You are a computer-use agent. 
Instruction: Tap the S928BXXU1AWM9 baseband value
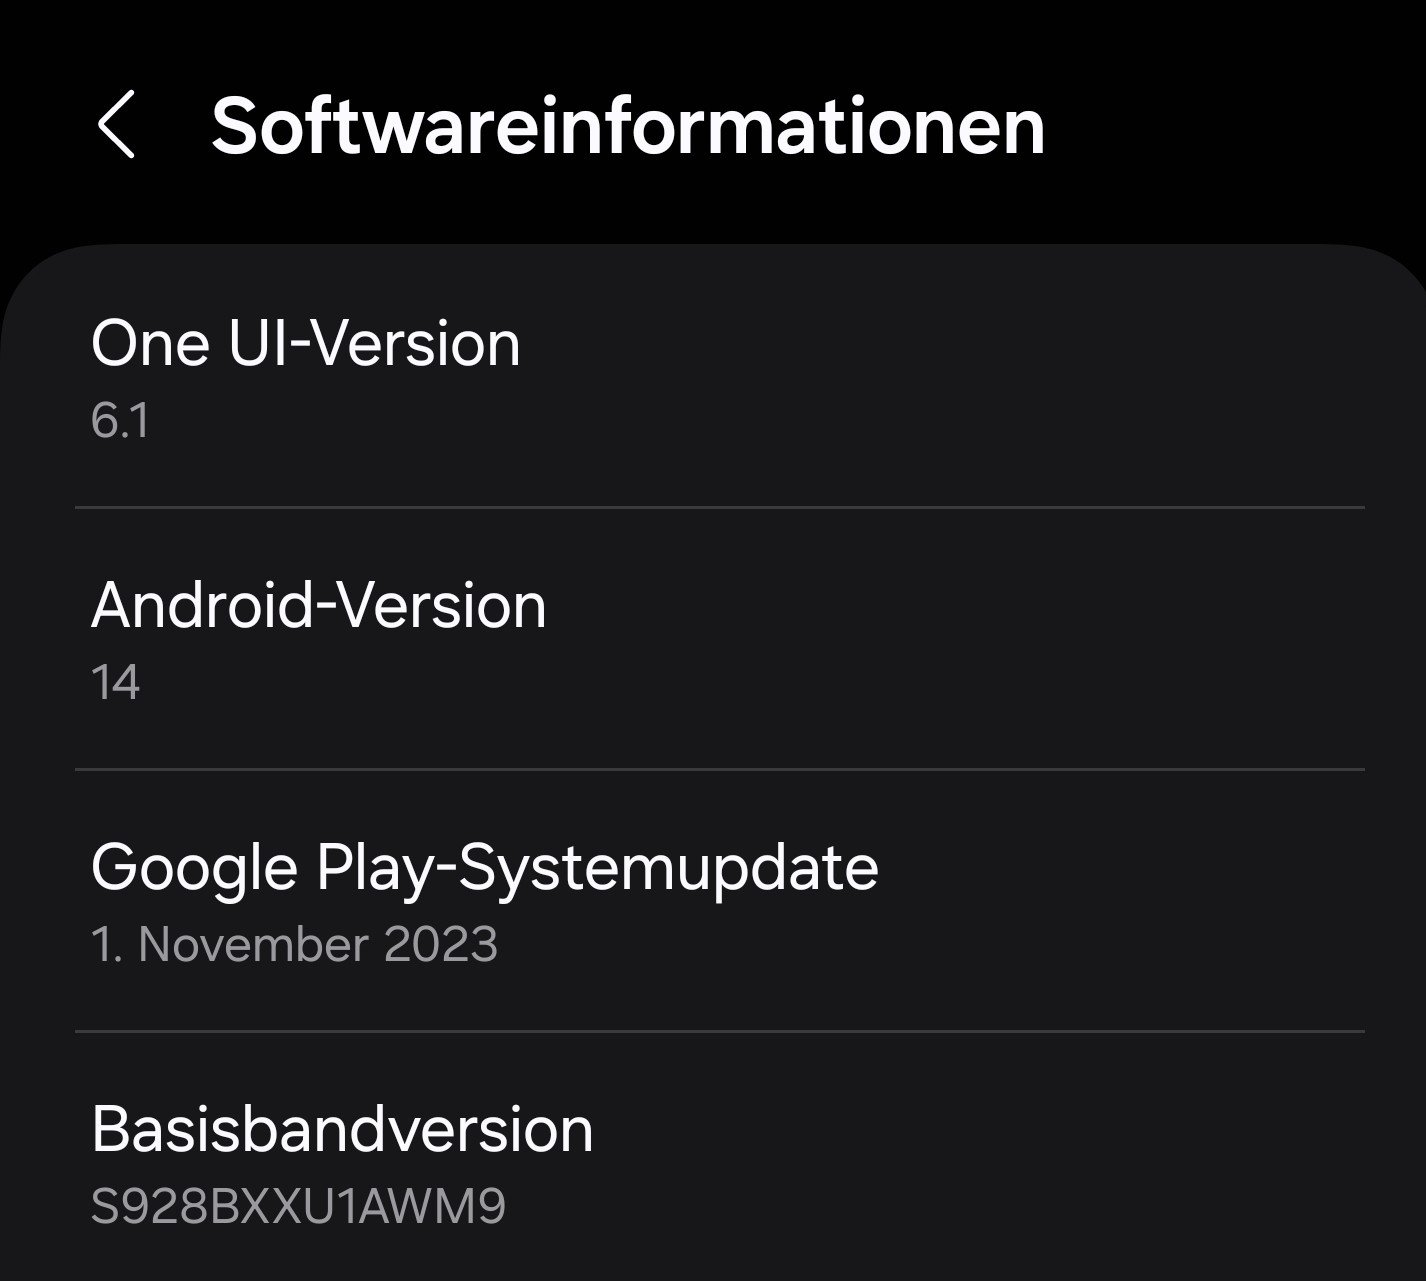tap(298, 1206)
